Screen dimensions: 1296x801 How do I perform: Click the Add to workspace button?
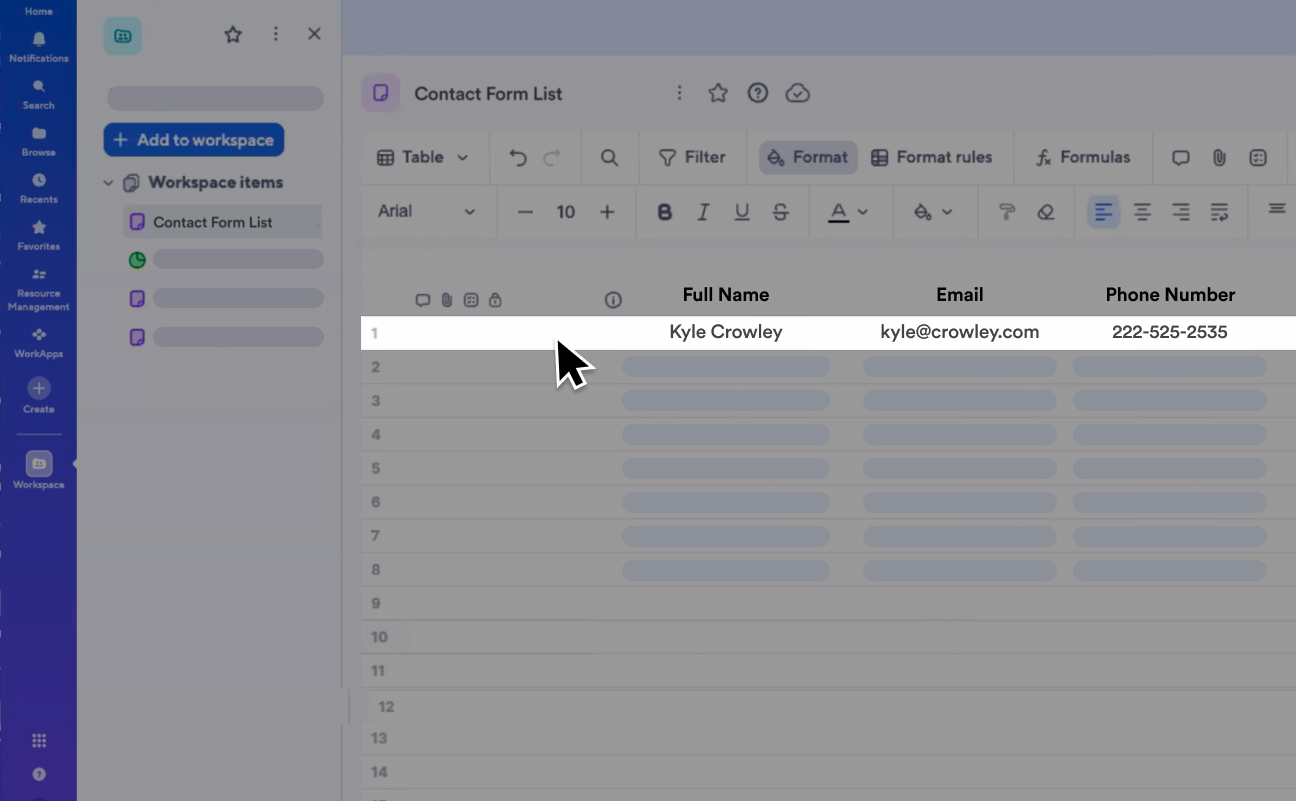coord(193,140)
